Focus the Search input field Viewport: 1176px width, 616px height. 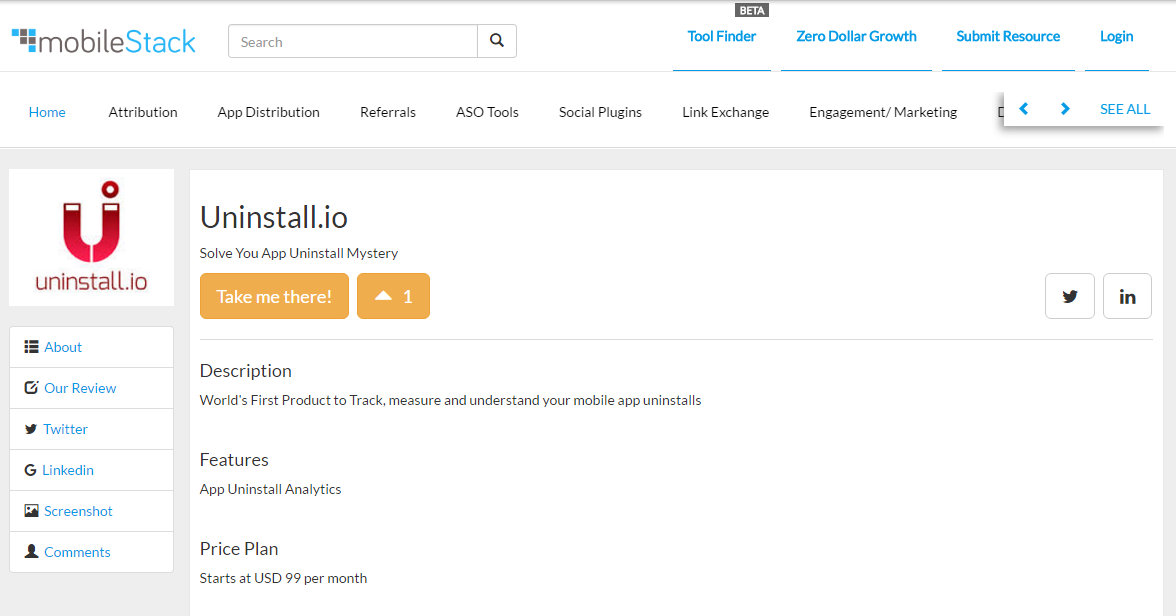tap(353, 41)
